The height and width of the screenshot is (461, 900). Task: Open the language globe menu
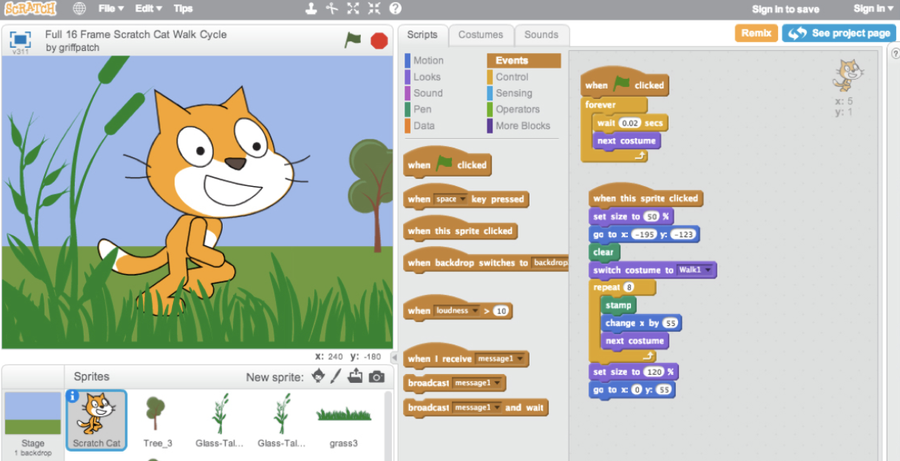[79, 9]
